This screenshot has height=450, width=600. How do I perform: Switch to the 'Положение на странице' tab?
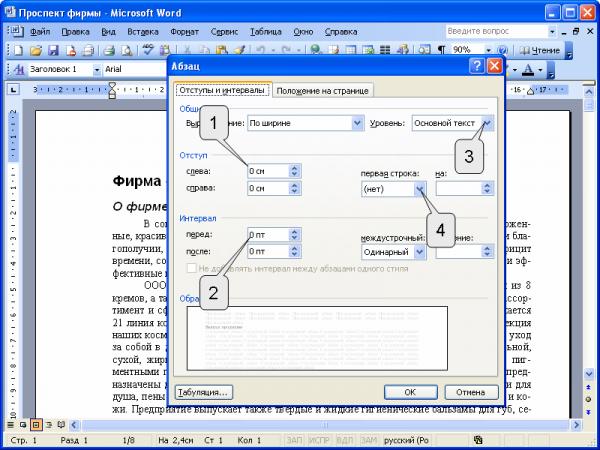tap(323, 91)
